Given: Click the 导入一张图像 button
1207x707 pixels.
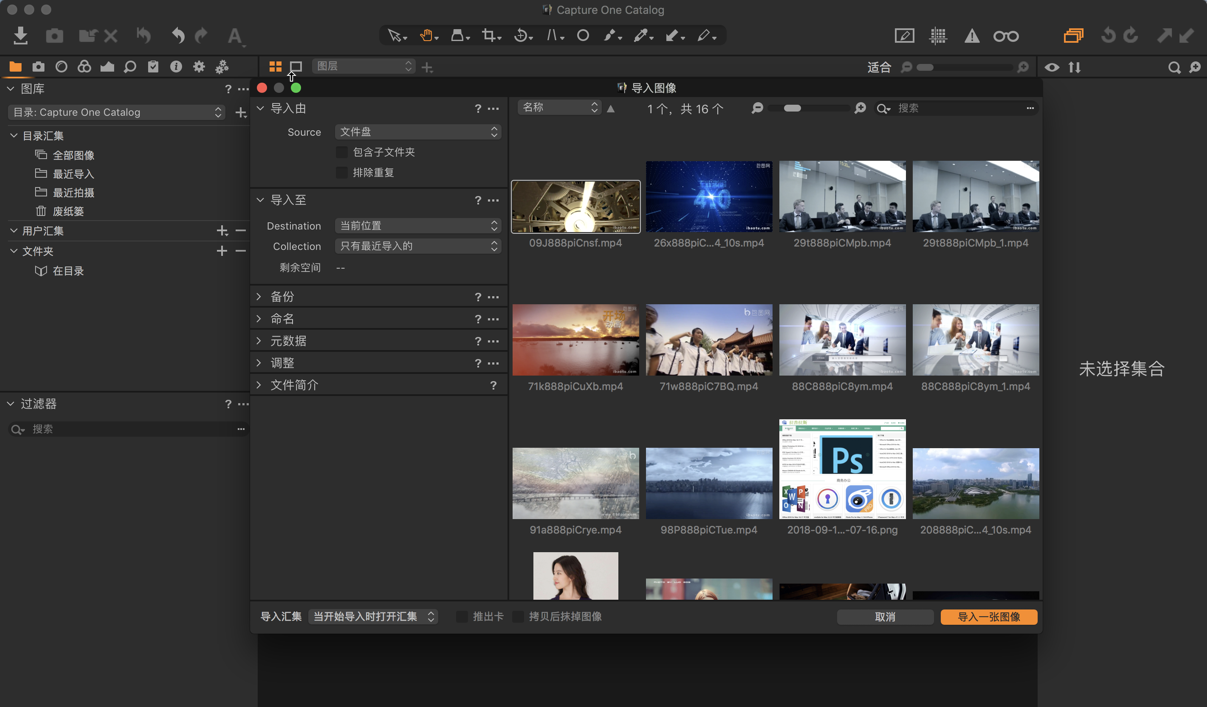Looking at the screenshot, I should 988,617.
